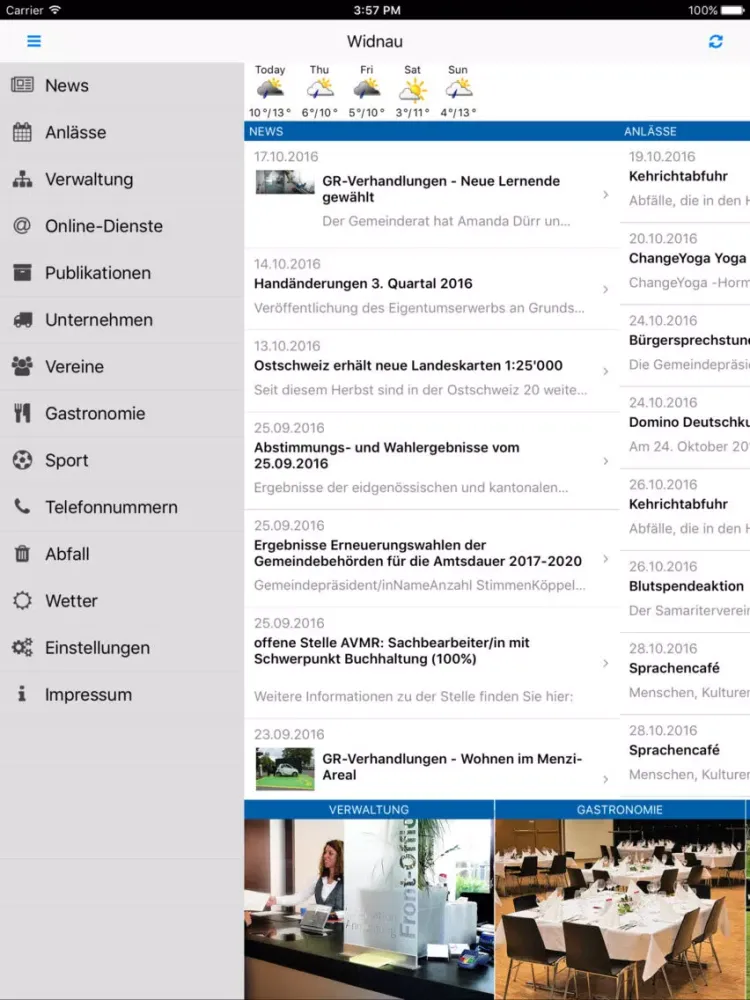Open the Gastronomie banquet hall photo
750x1000 pixels.
[620, 909]
